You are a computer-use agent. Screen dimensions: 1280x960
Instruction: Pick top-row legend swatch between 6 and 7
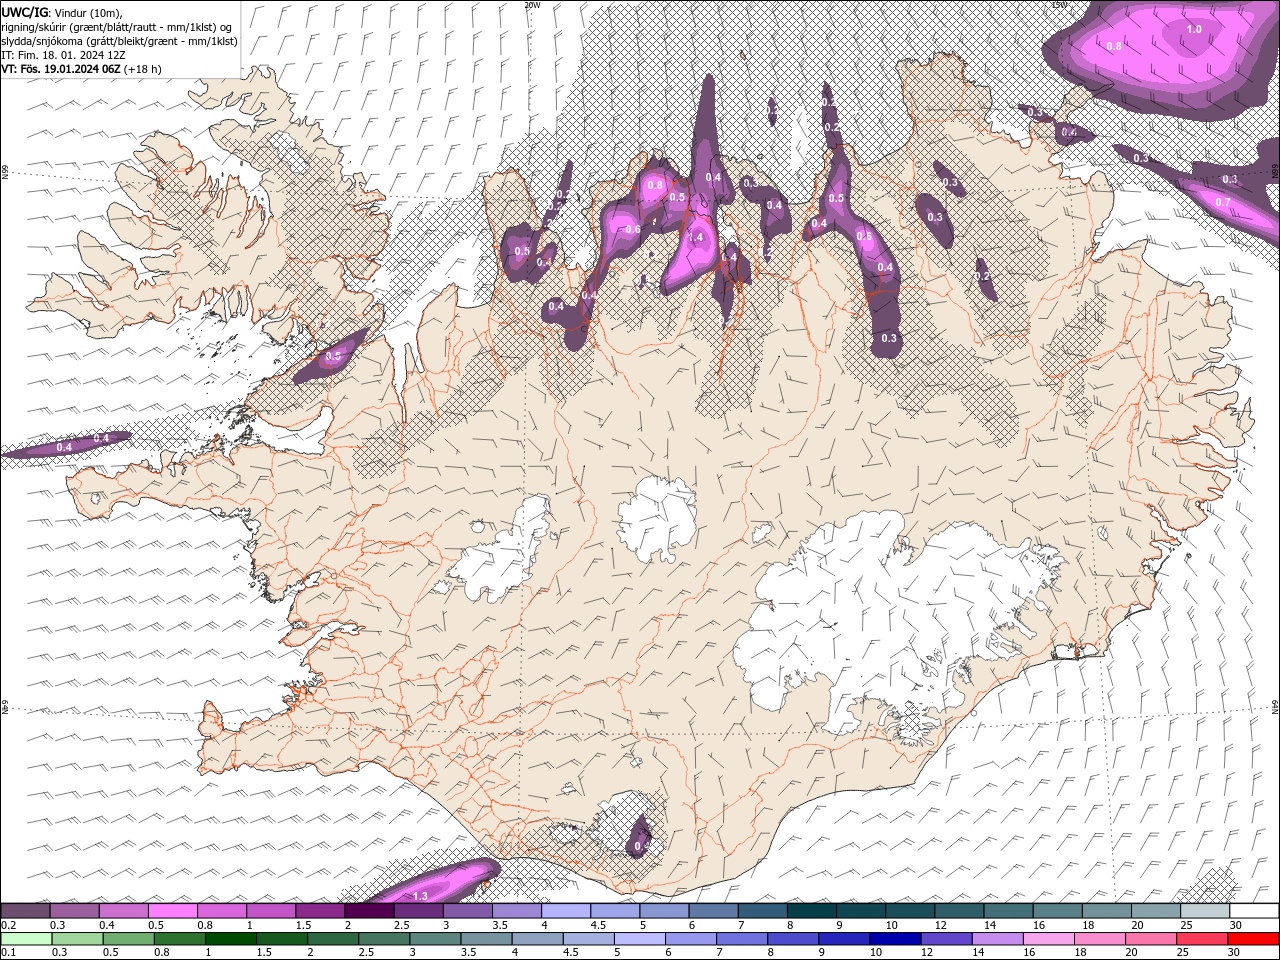pyautogui.click(x=713, y=911)
